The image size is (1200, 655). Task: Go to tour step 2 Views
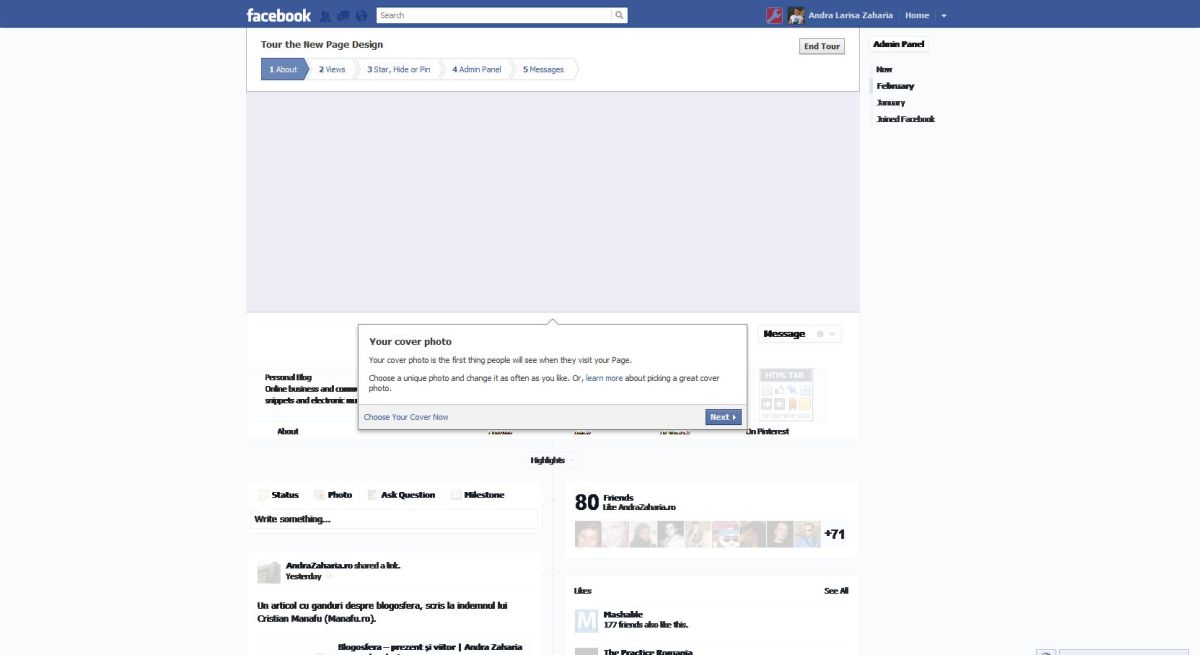[332, 69]
